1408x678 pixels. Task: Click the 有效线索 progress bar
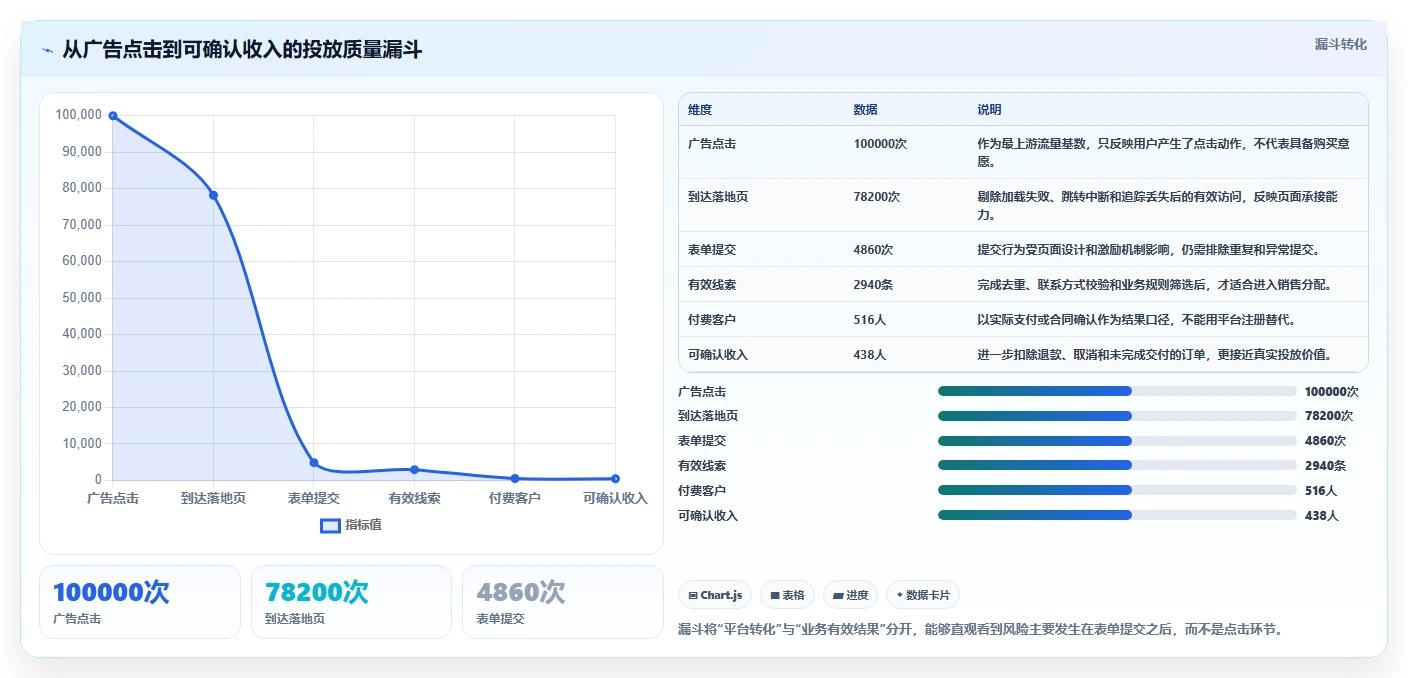tap(1117, 465)
